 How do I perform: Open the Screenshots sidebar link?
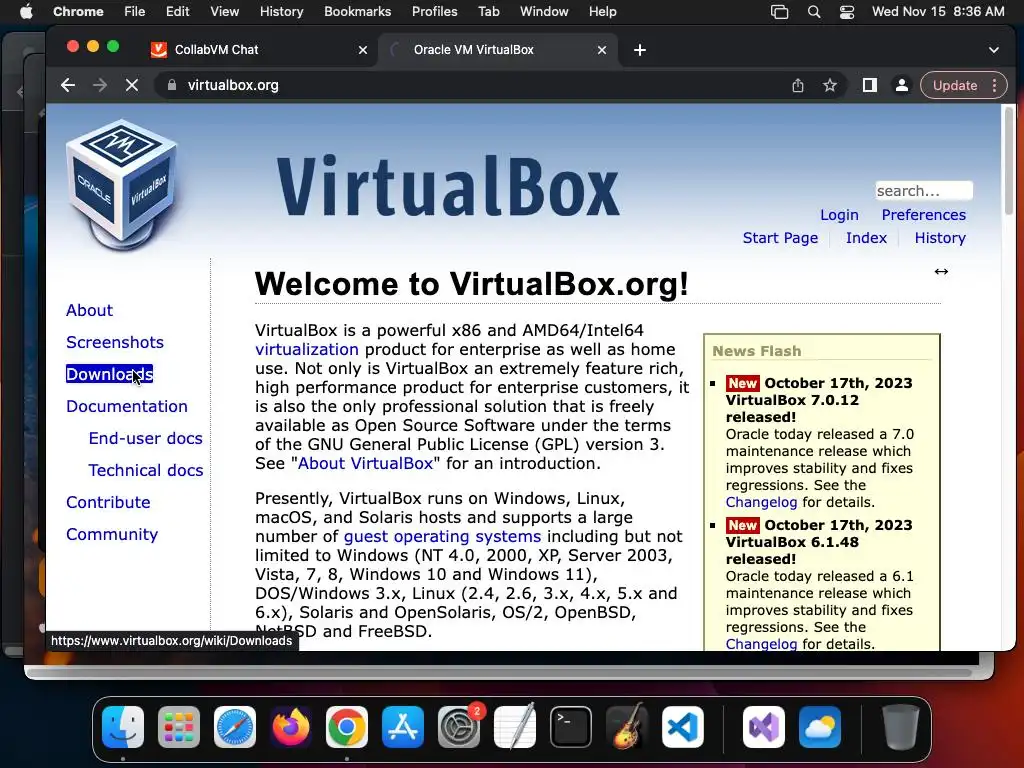[115, 342]
